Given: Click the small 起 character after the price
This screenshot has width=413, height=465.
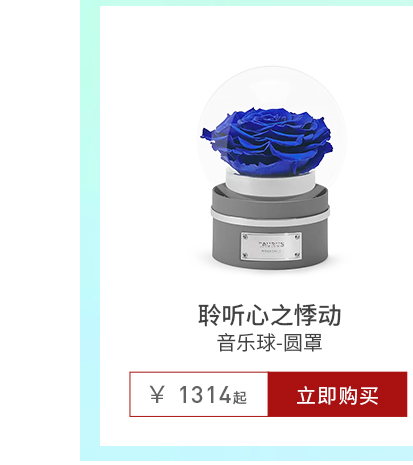Looking at the screenshot, I should click(x=240, y=397).
